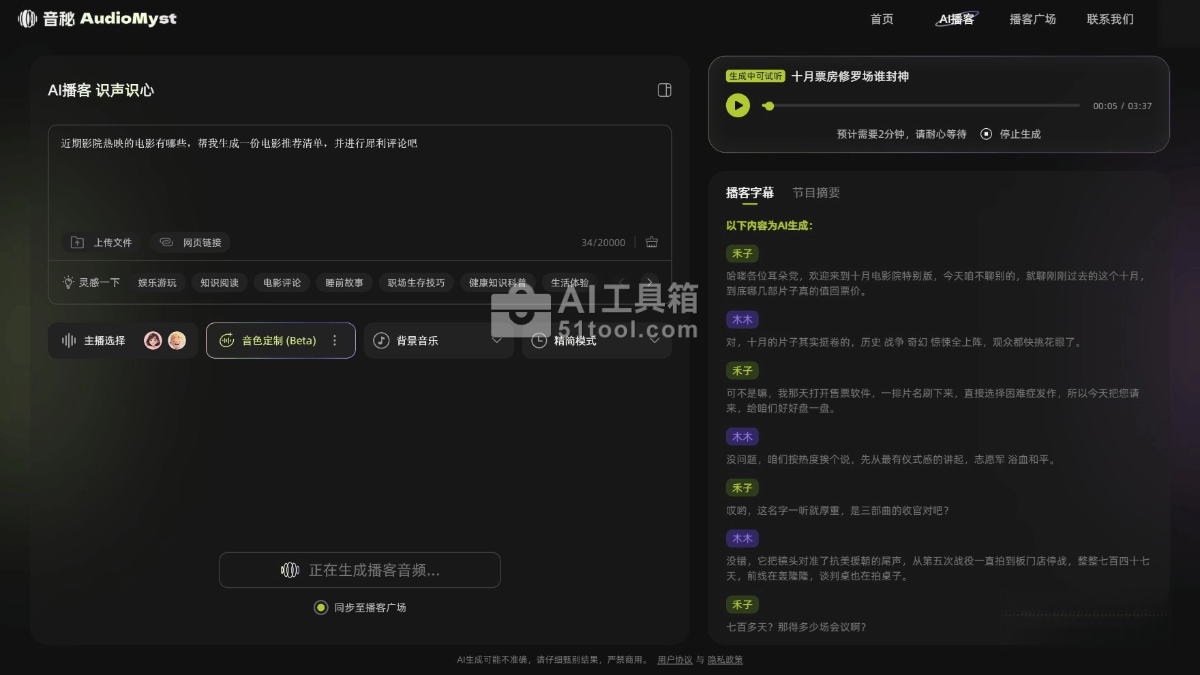Click the 网页链接 link icon

[166, 242]
